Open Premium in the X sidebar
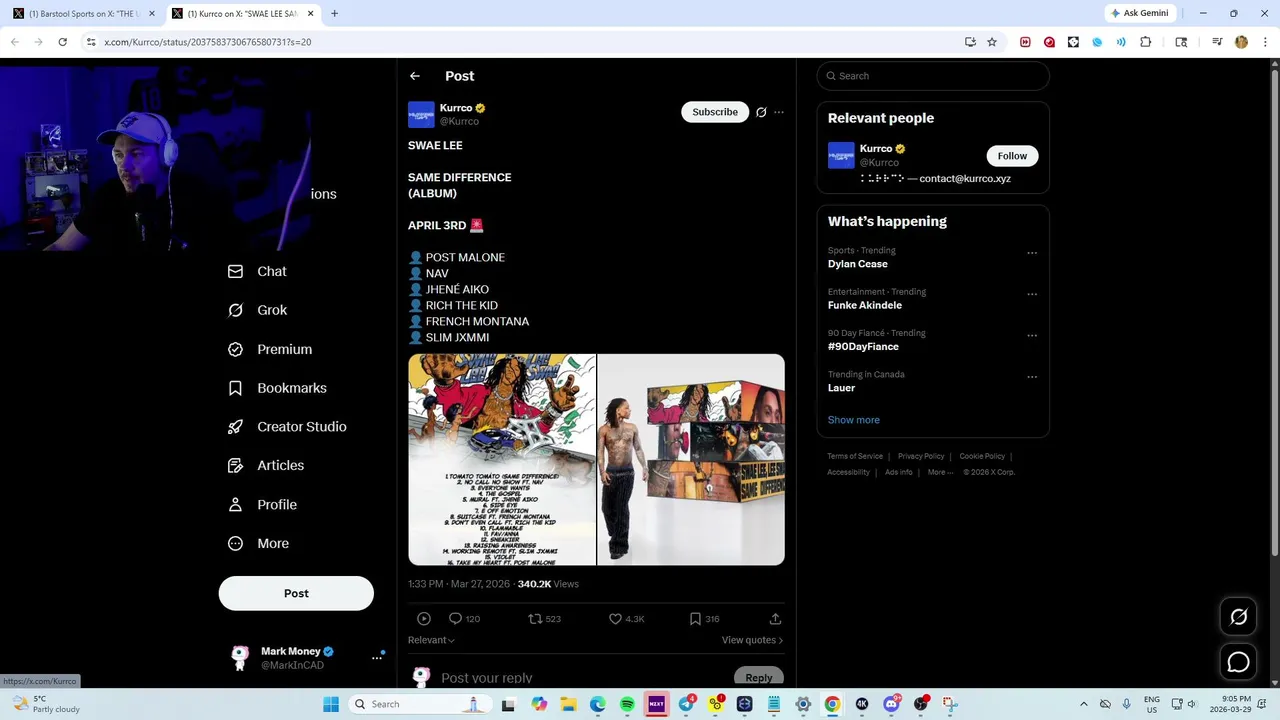Screen dimensions: 1280x720 (270, 349)
